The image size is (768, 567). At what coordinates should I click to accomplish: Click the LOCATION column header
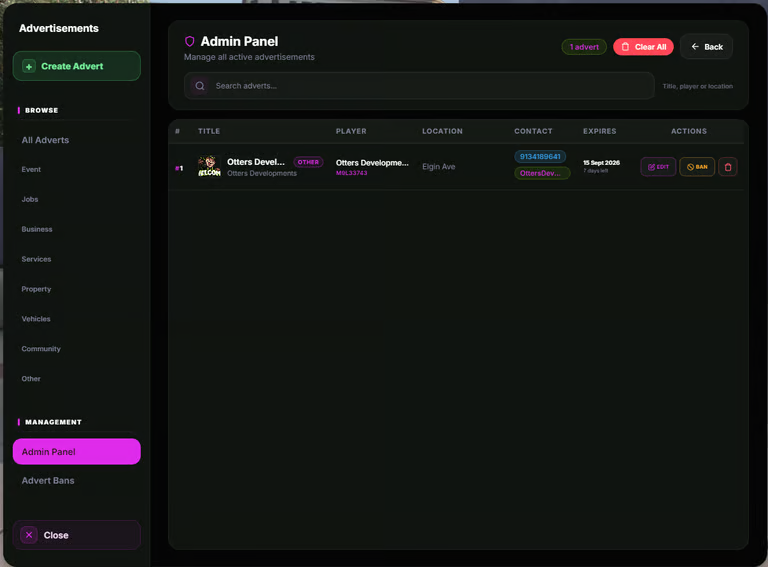pos(442,131)
